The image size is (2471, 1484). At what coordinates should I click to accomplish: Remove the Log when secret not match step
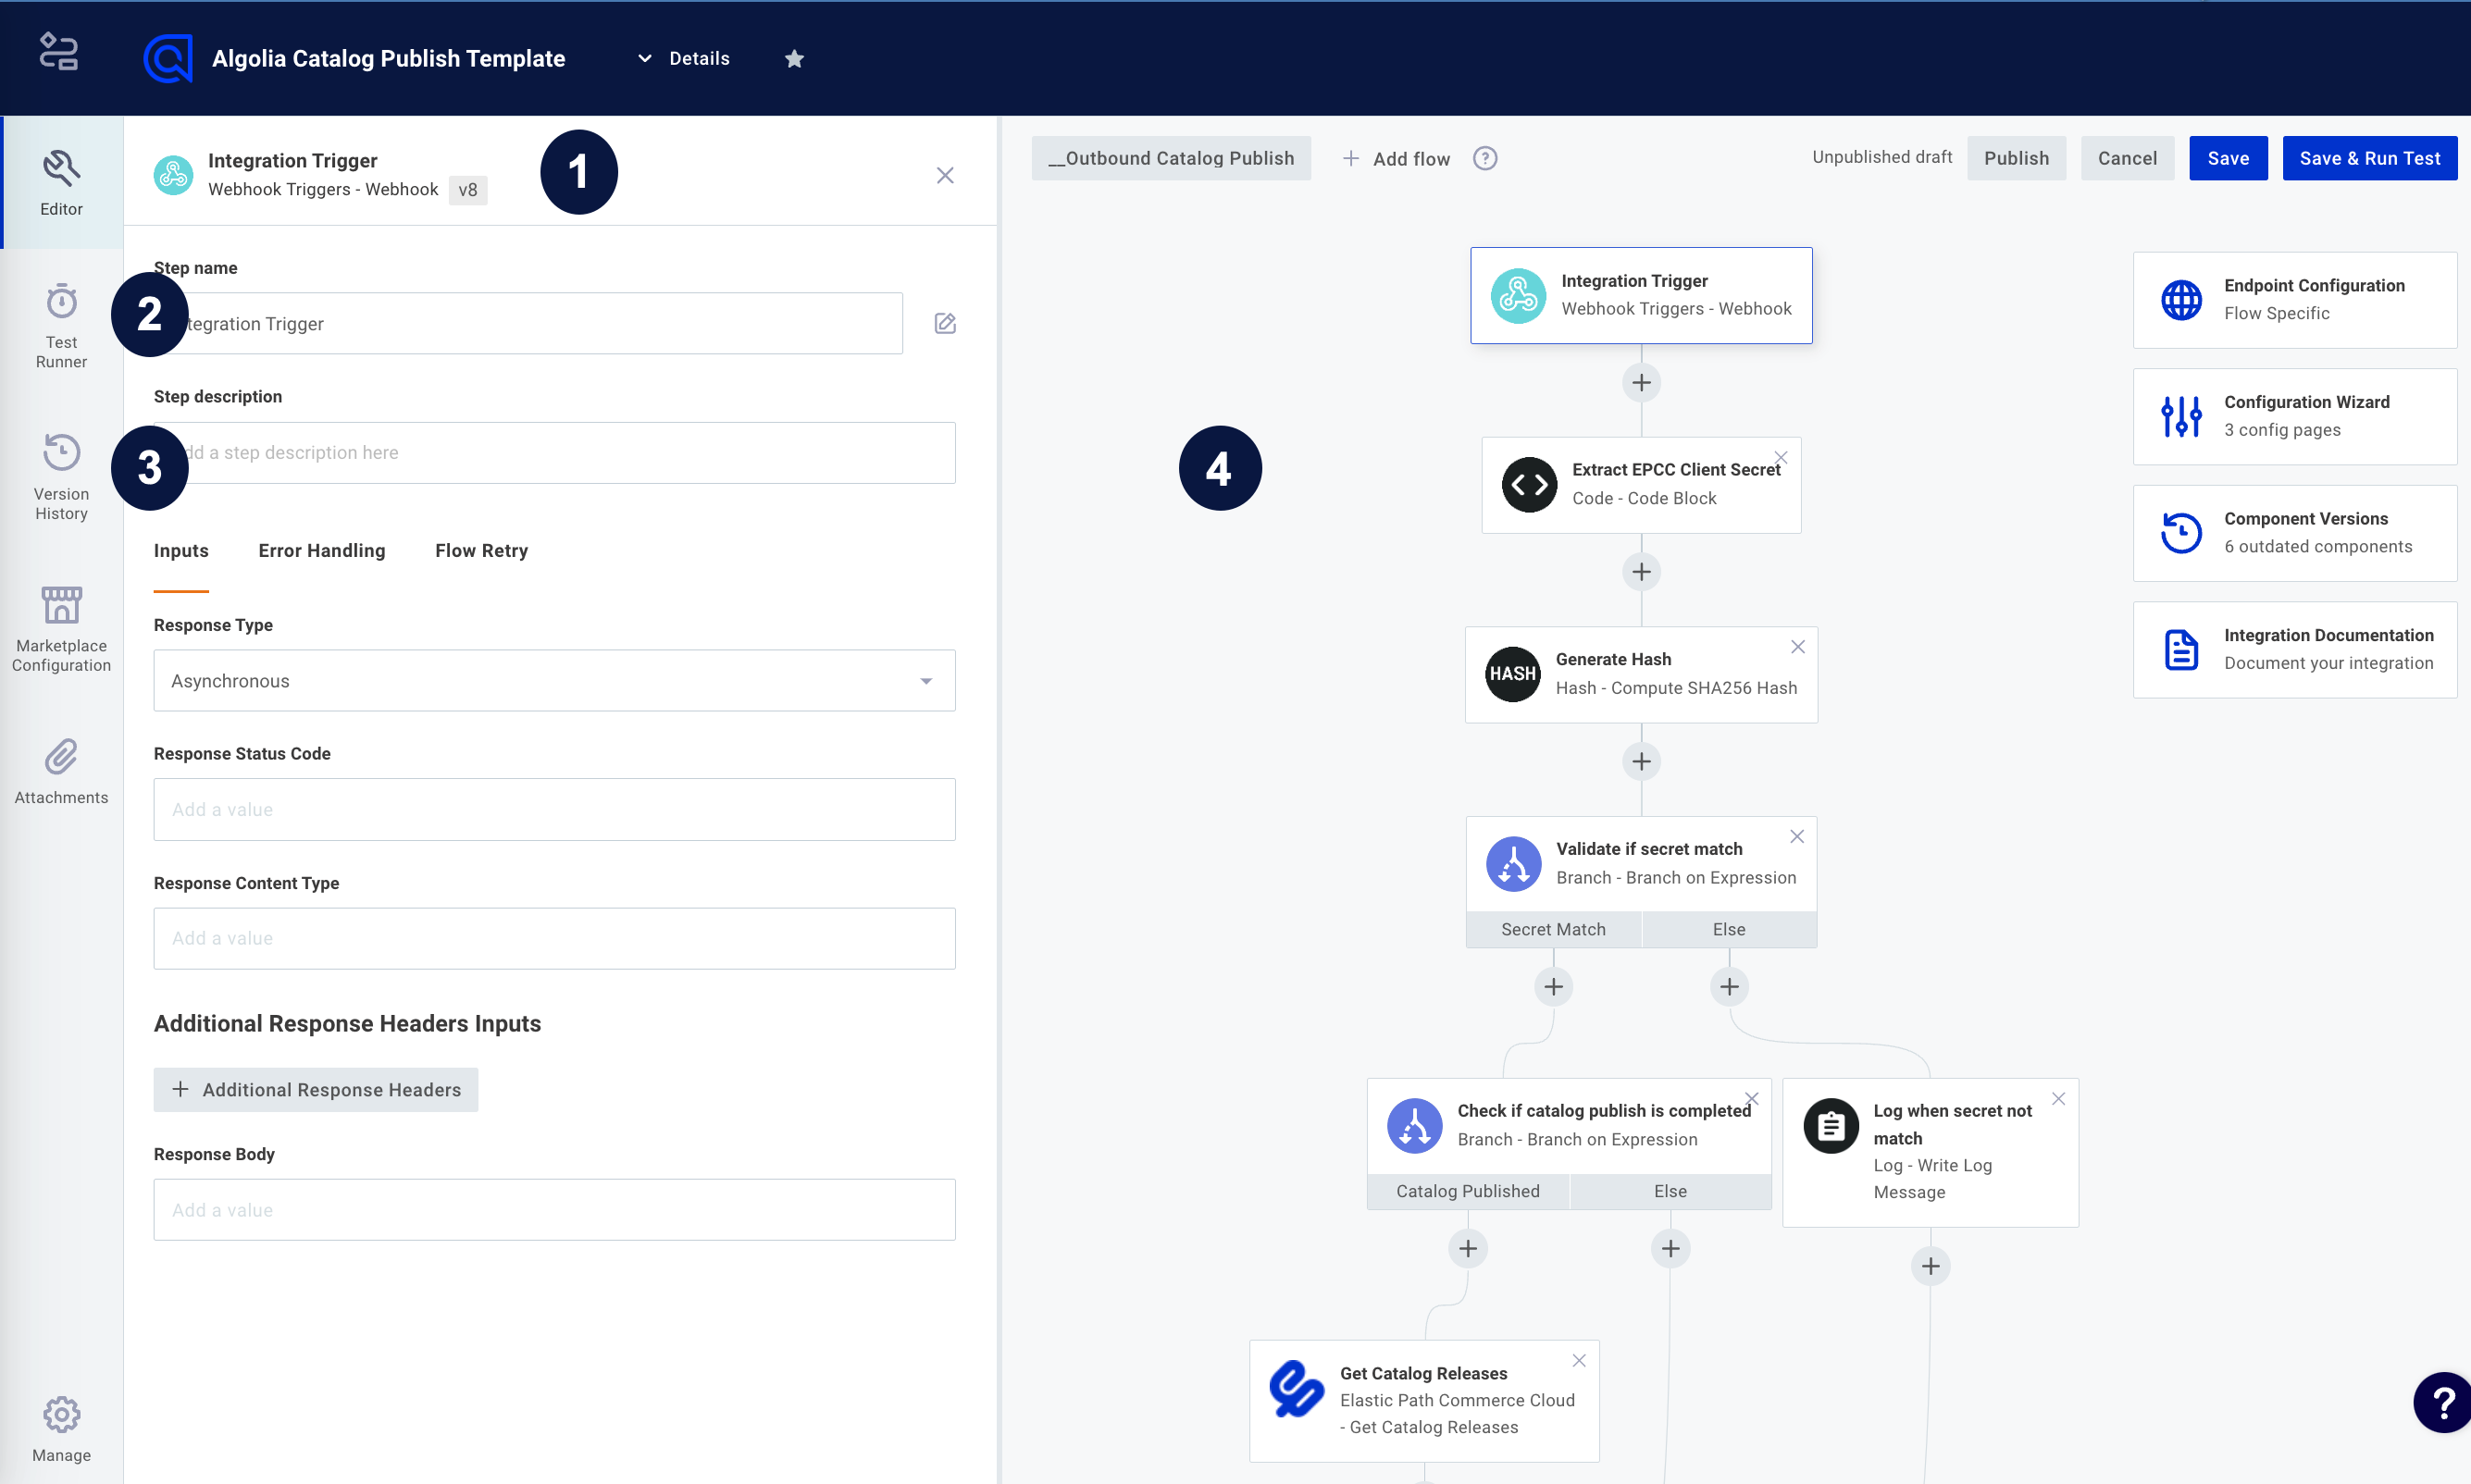(x=2058, y=1098)
